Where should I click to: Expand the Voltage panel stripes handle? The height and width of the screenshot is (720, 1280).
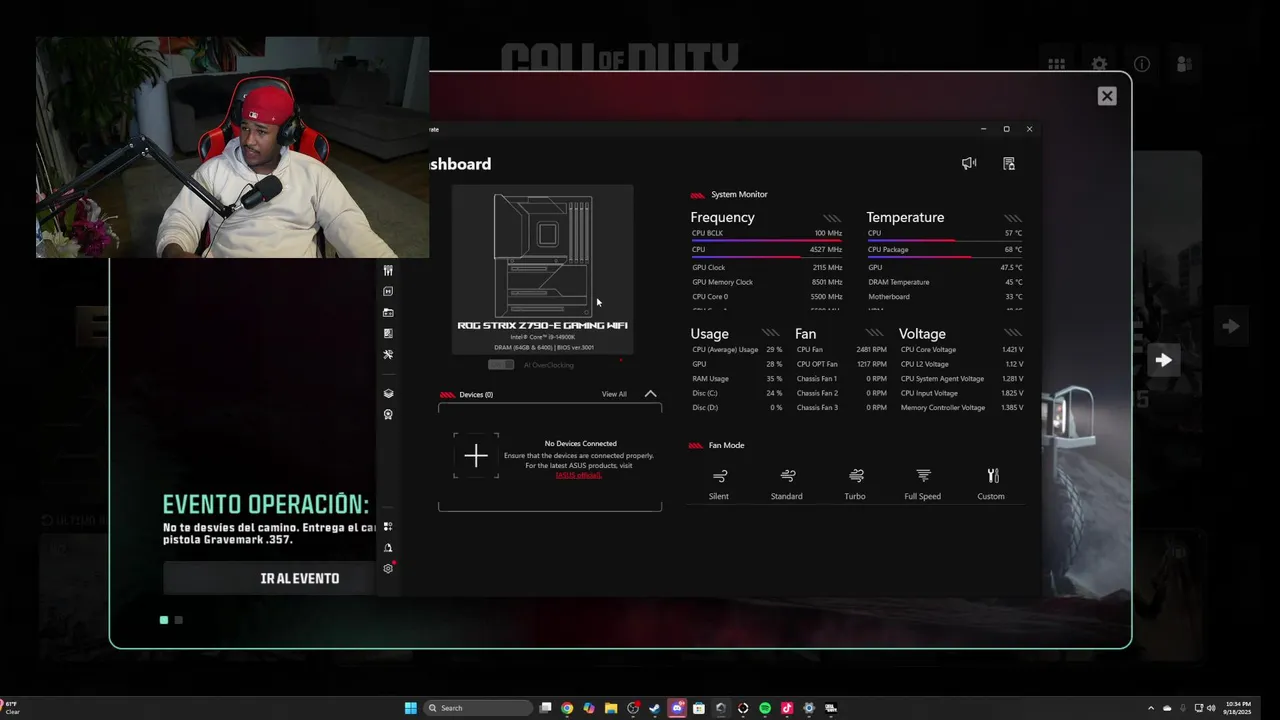(x=1013, y=333)
